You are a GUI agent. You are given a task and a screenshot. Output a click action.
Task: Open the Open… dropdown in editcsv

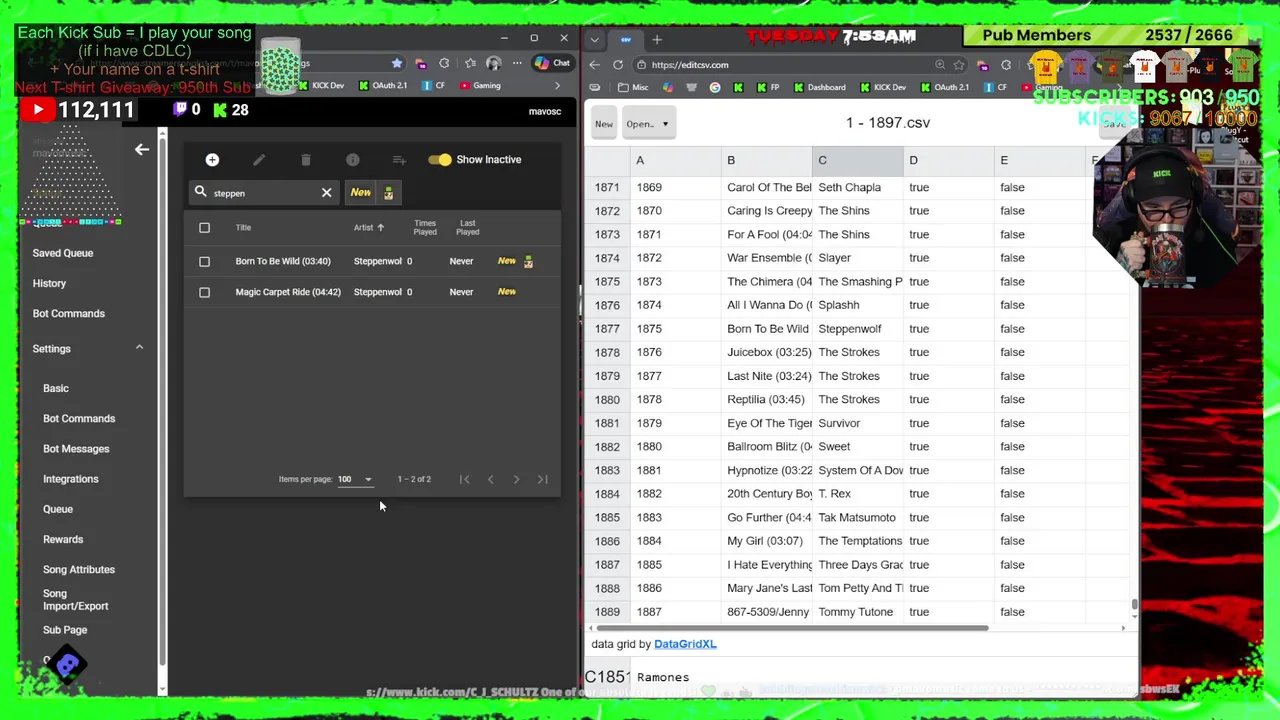coord(648,124)
